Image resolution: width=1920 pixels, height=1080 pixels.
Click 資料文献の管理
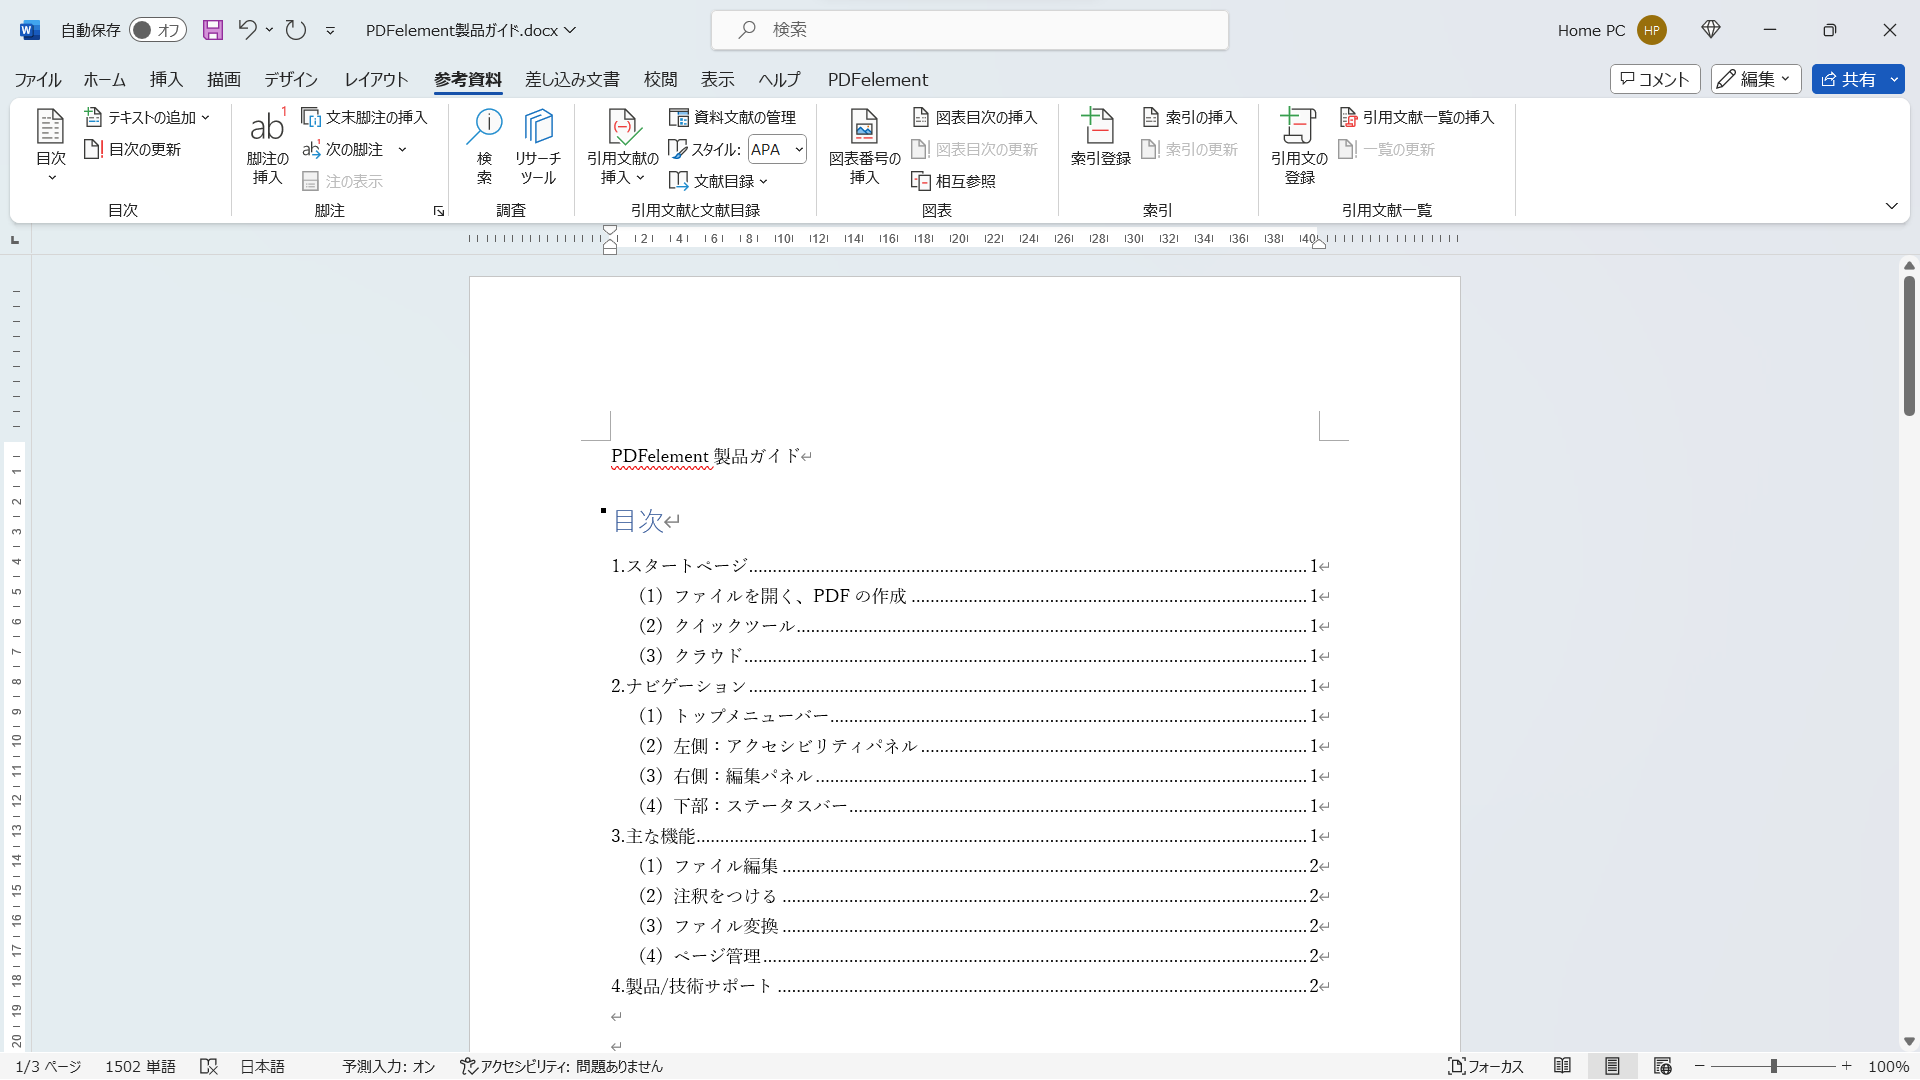[732, 118]
